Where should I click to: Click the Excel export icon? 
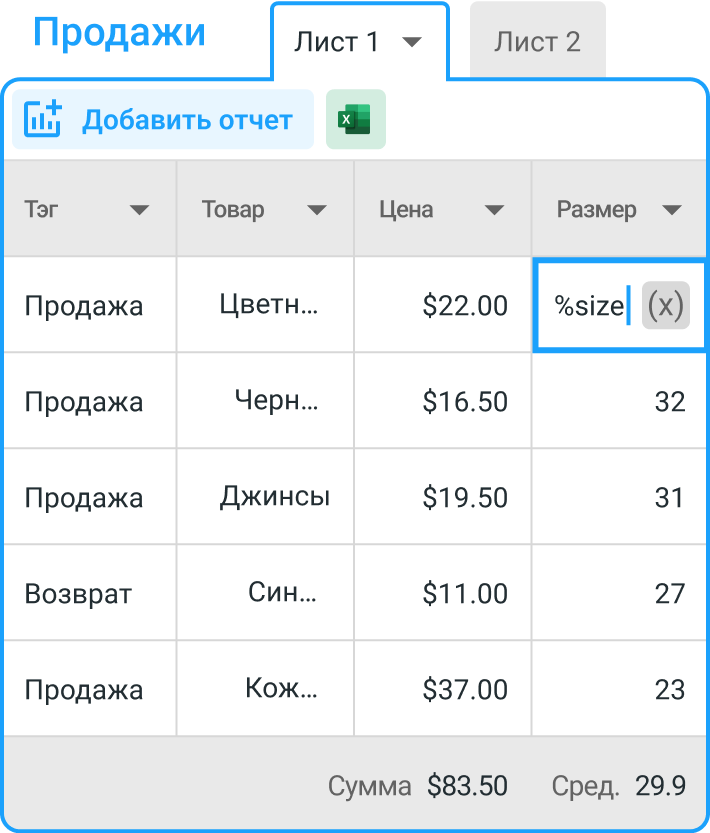pyautogui.click(x=356, y=119)
